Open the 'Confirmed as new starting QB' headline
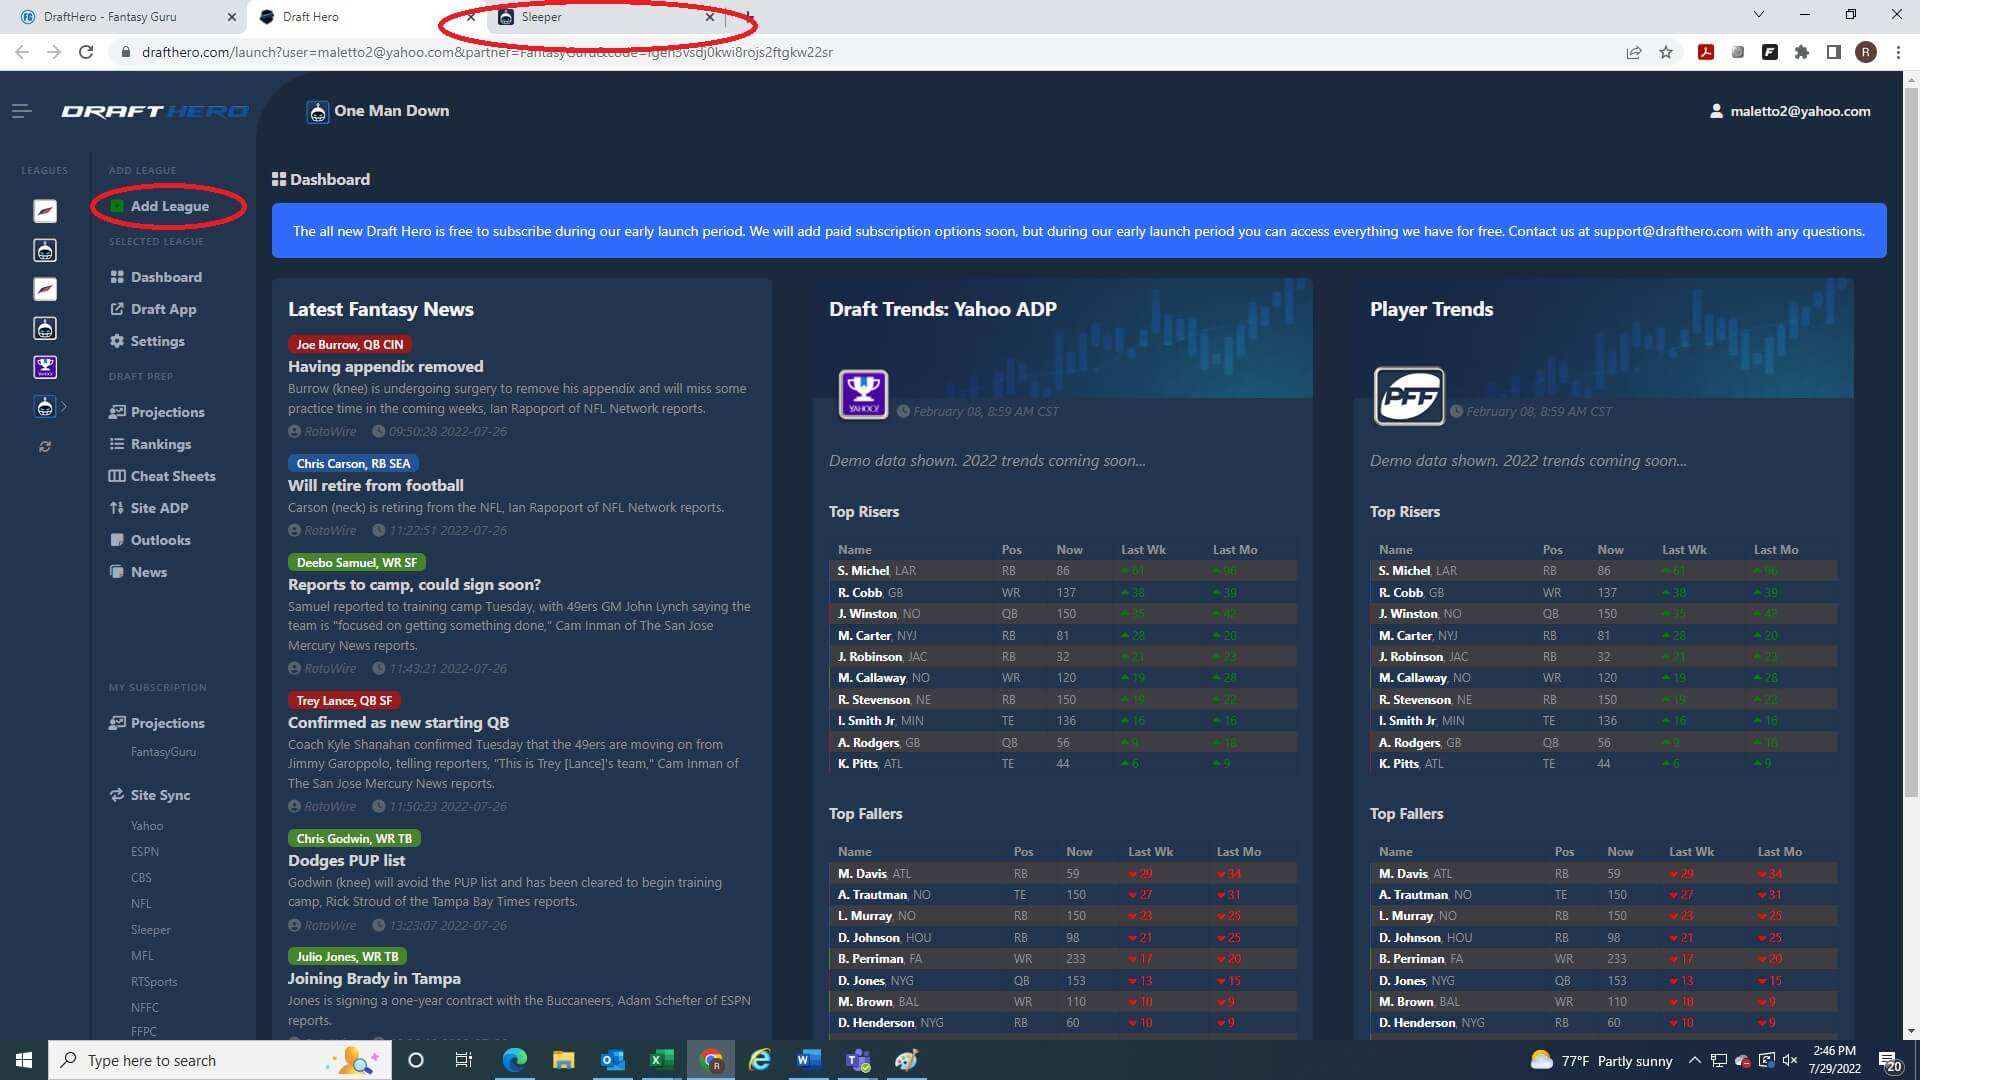 coord(398,723)
